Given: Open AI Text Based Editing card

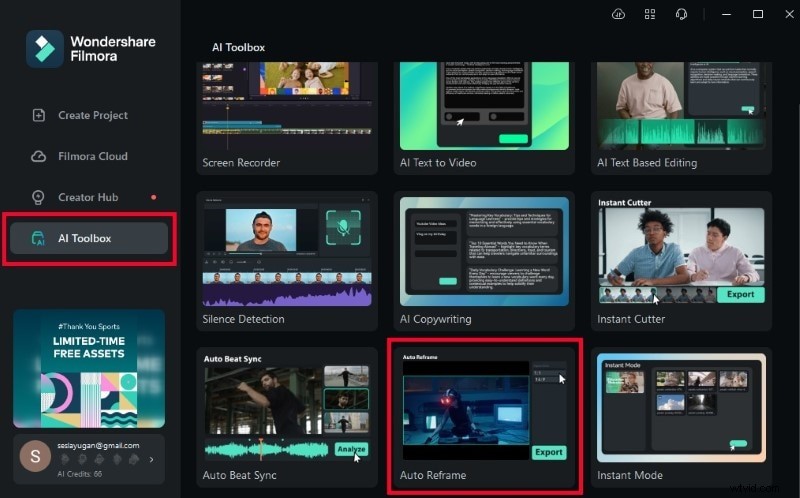Looking at the screenshot, I should (682, 118).
